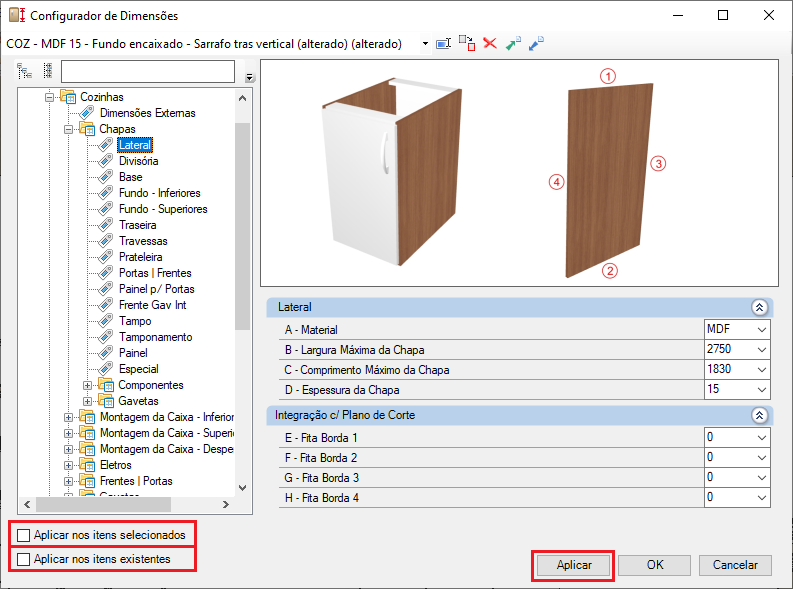Open the Fita Borda 3 dropdown
Screen dimensions: 793x589
(762, 478)
